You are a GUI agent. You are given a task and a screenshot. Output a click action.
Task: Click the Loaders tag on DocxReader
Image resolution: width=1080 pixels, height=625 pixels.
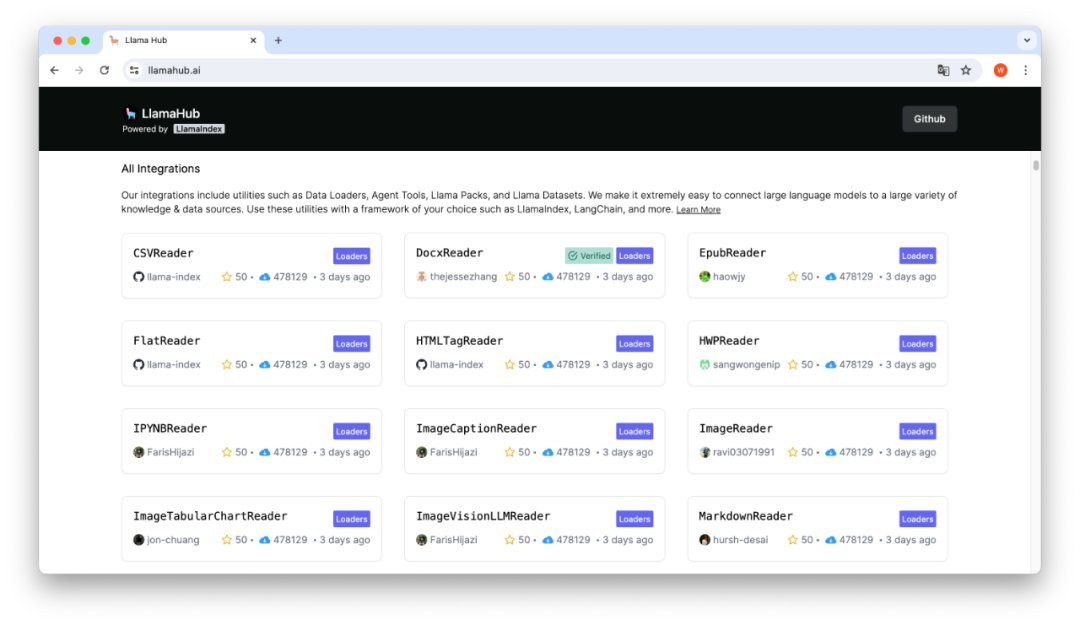pos(634,256)
